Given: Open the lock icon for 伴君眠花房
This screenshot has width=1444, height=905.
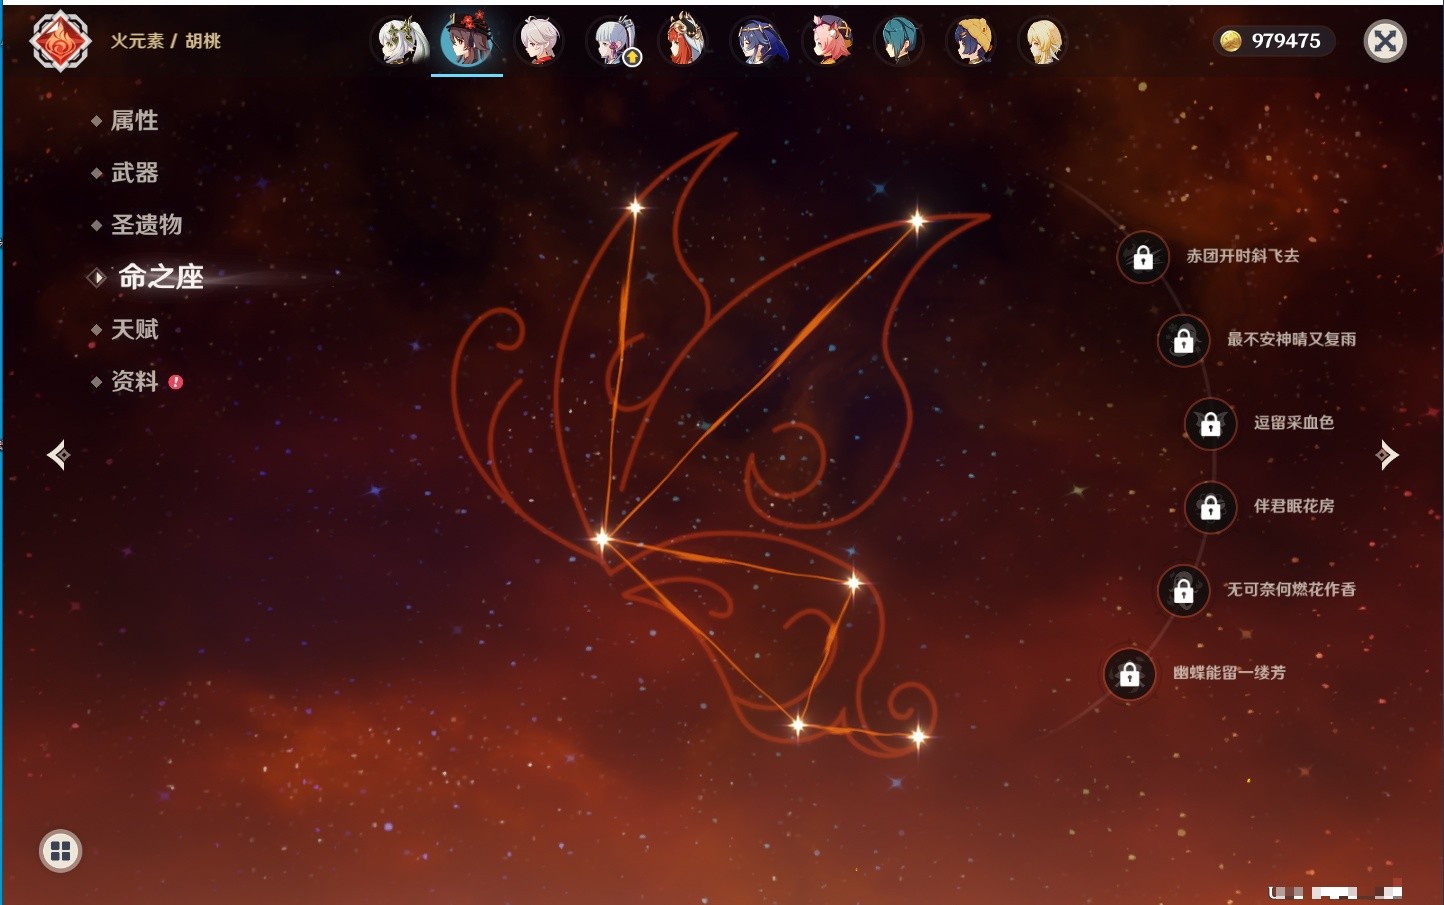Looking at the screenshot, I should [x=1210, y=508].
